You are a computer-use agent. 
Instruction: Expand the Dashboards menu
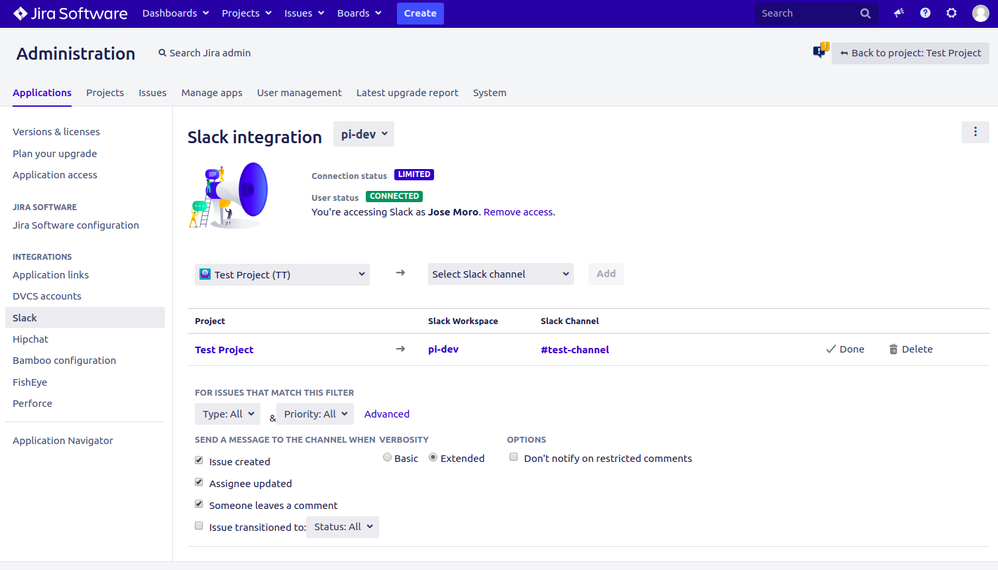click(175, 13)
